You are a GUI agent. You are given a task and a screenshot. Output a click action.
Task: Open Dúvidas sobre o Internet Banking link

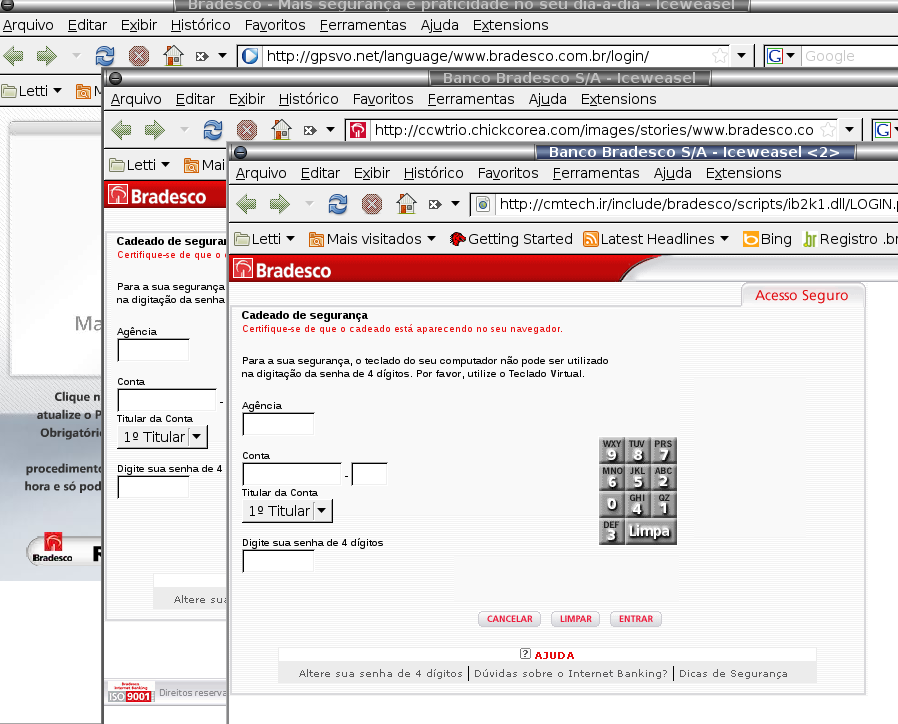(x=570, y=674)
